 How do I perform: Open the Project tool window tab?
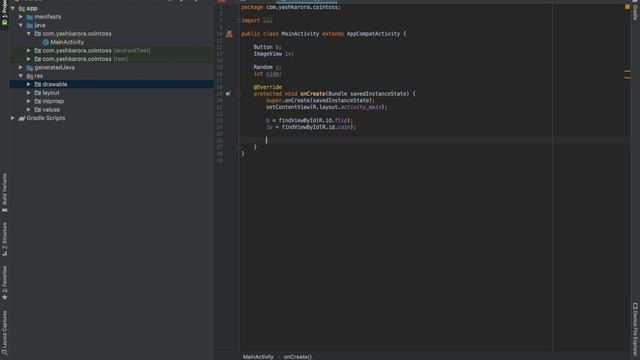point(4,14)
